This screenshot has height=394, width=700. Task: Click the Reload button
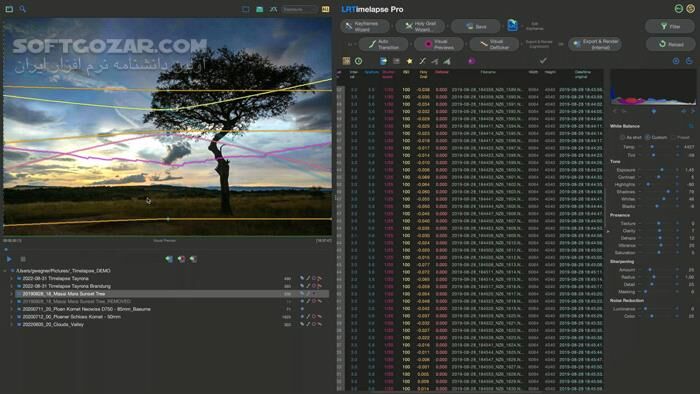(670, 44)
